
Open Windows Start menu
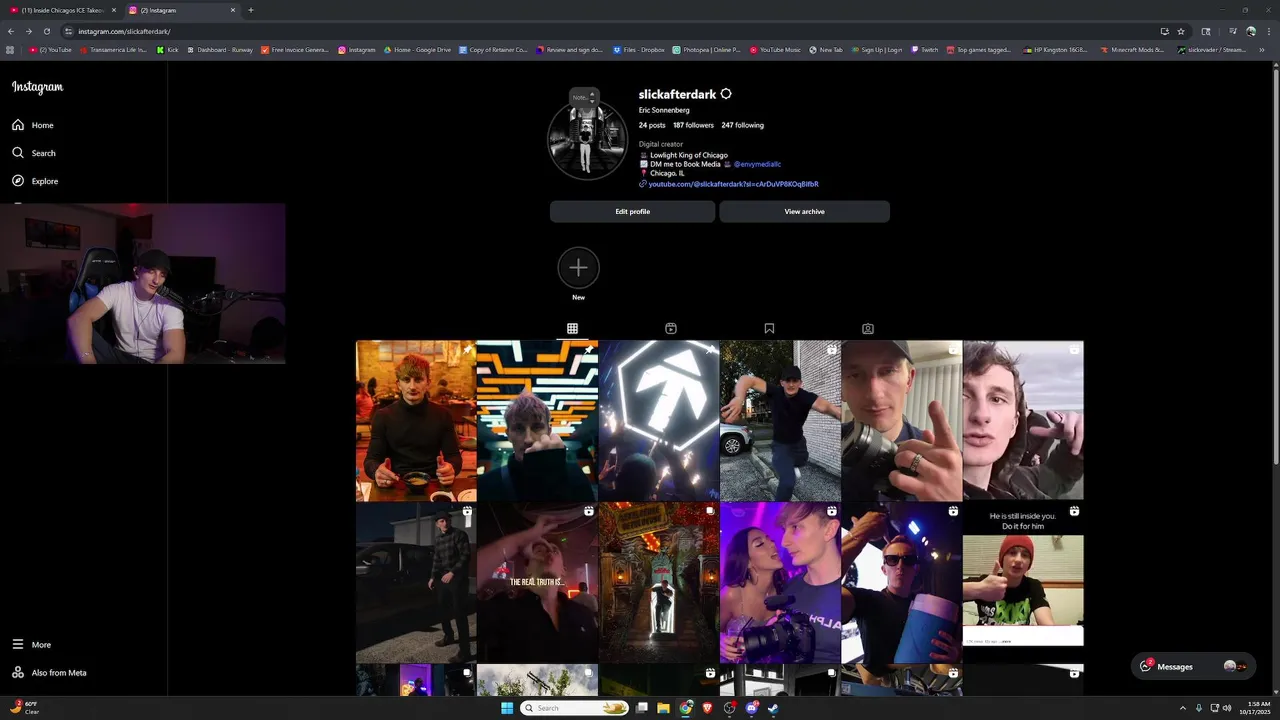pos(507,708)
